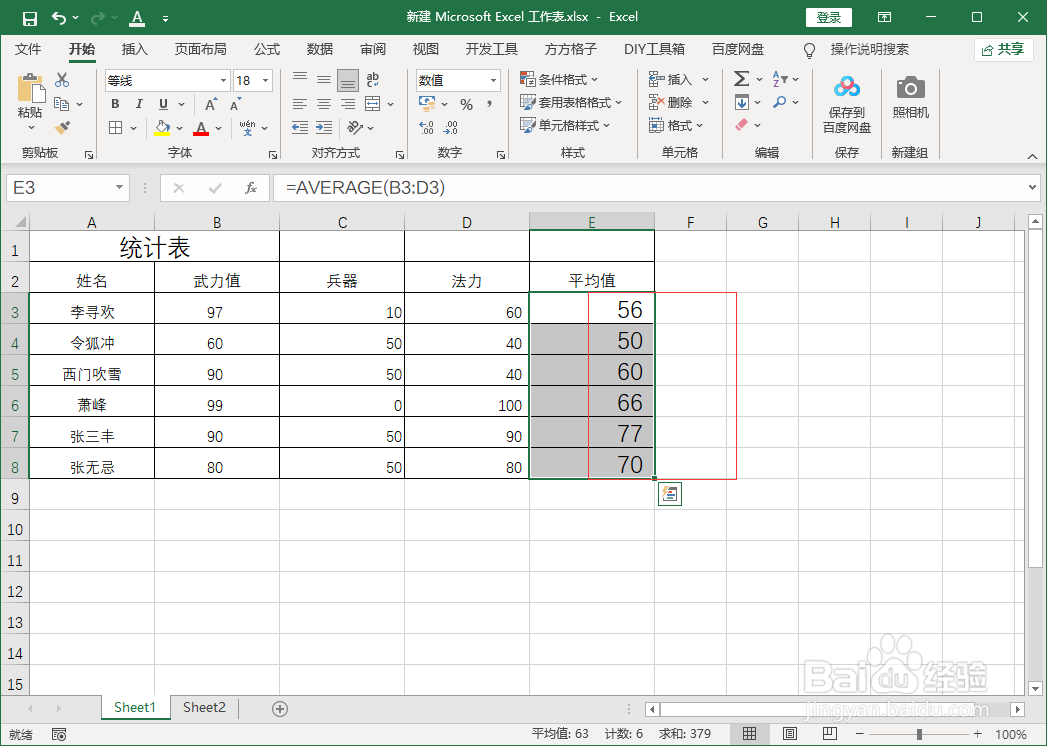Increase the font size

(211, 104)
